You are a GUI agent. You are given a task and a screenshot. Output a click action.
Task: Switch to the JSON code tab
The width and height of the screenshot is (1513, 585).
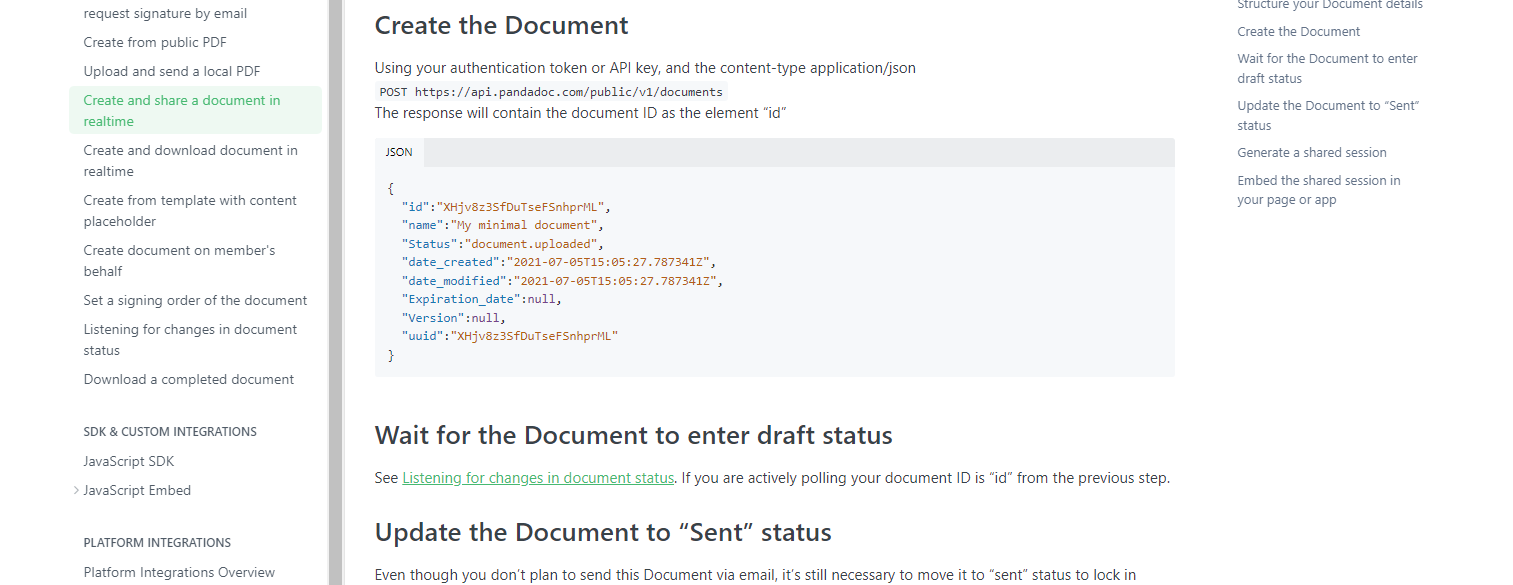[399, 151]
